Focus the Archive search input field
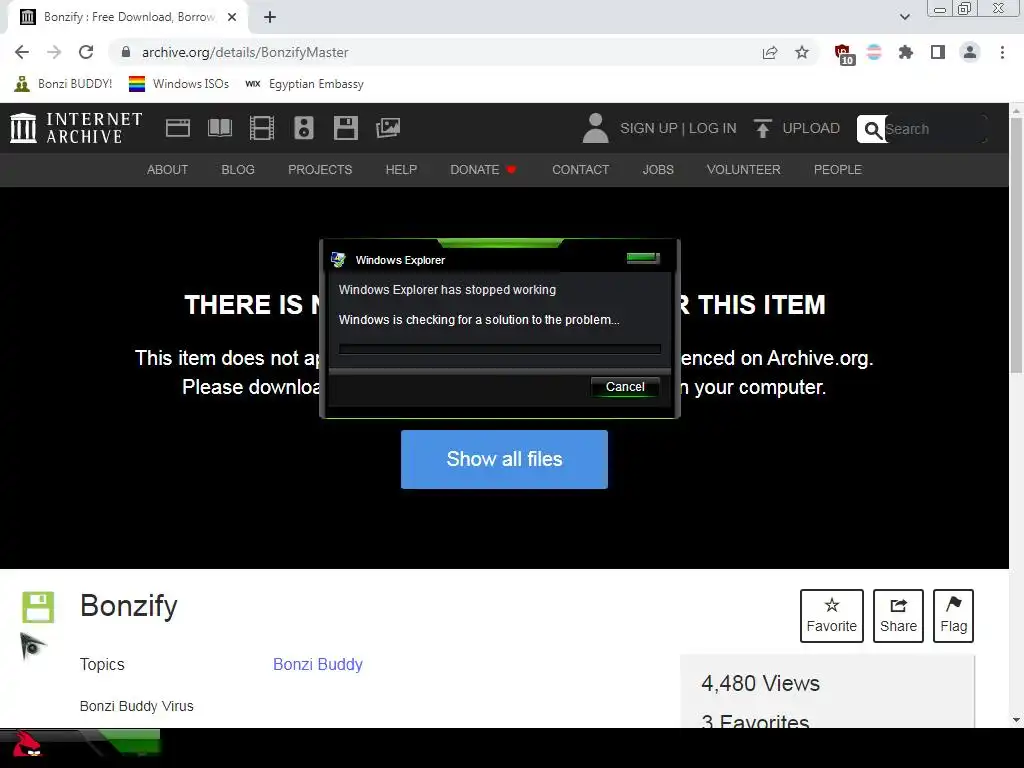Viewport: 1024px width, 768px height. tap(934, 129)
